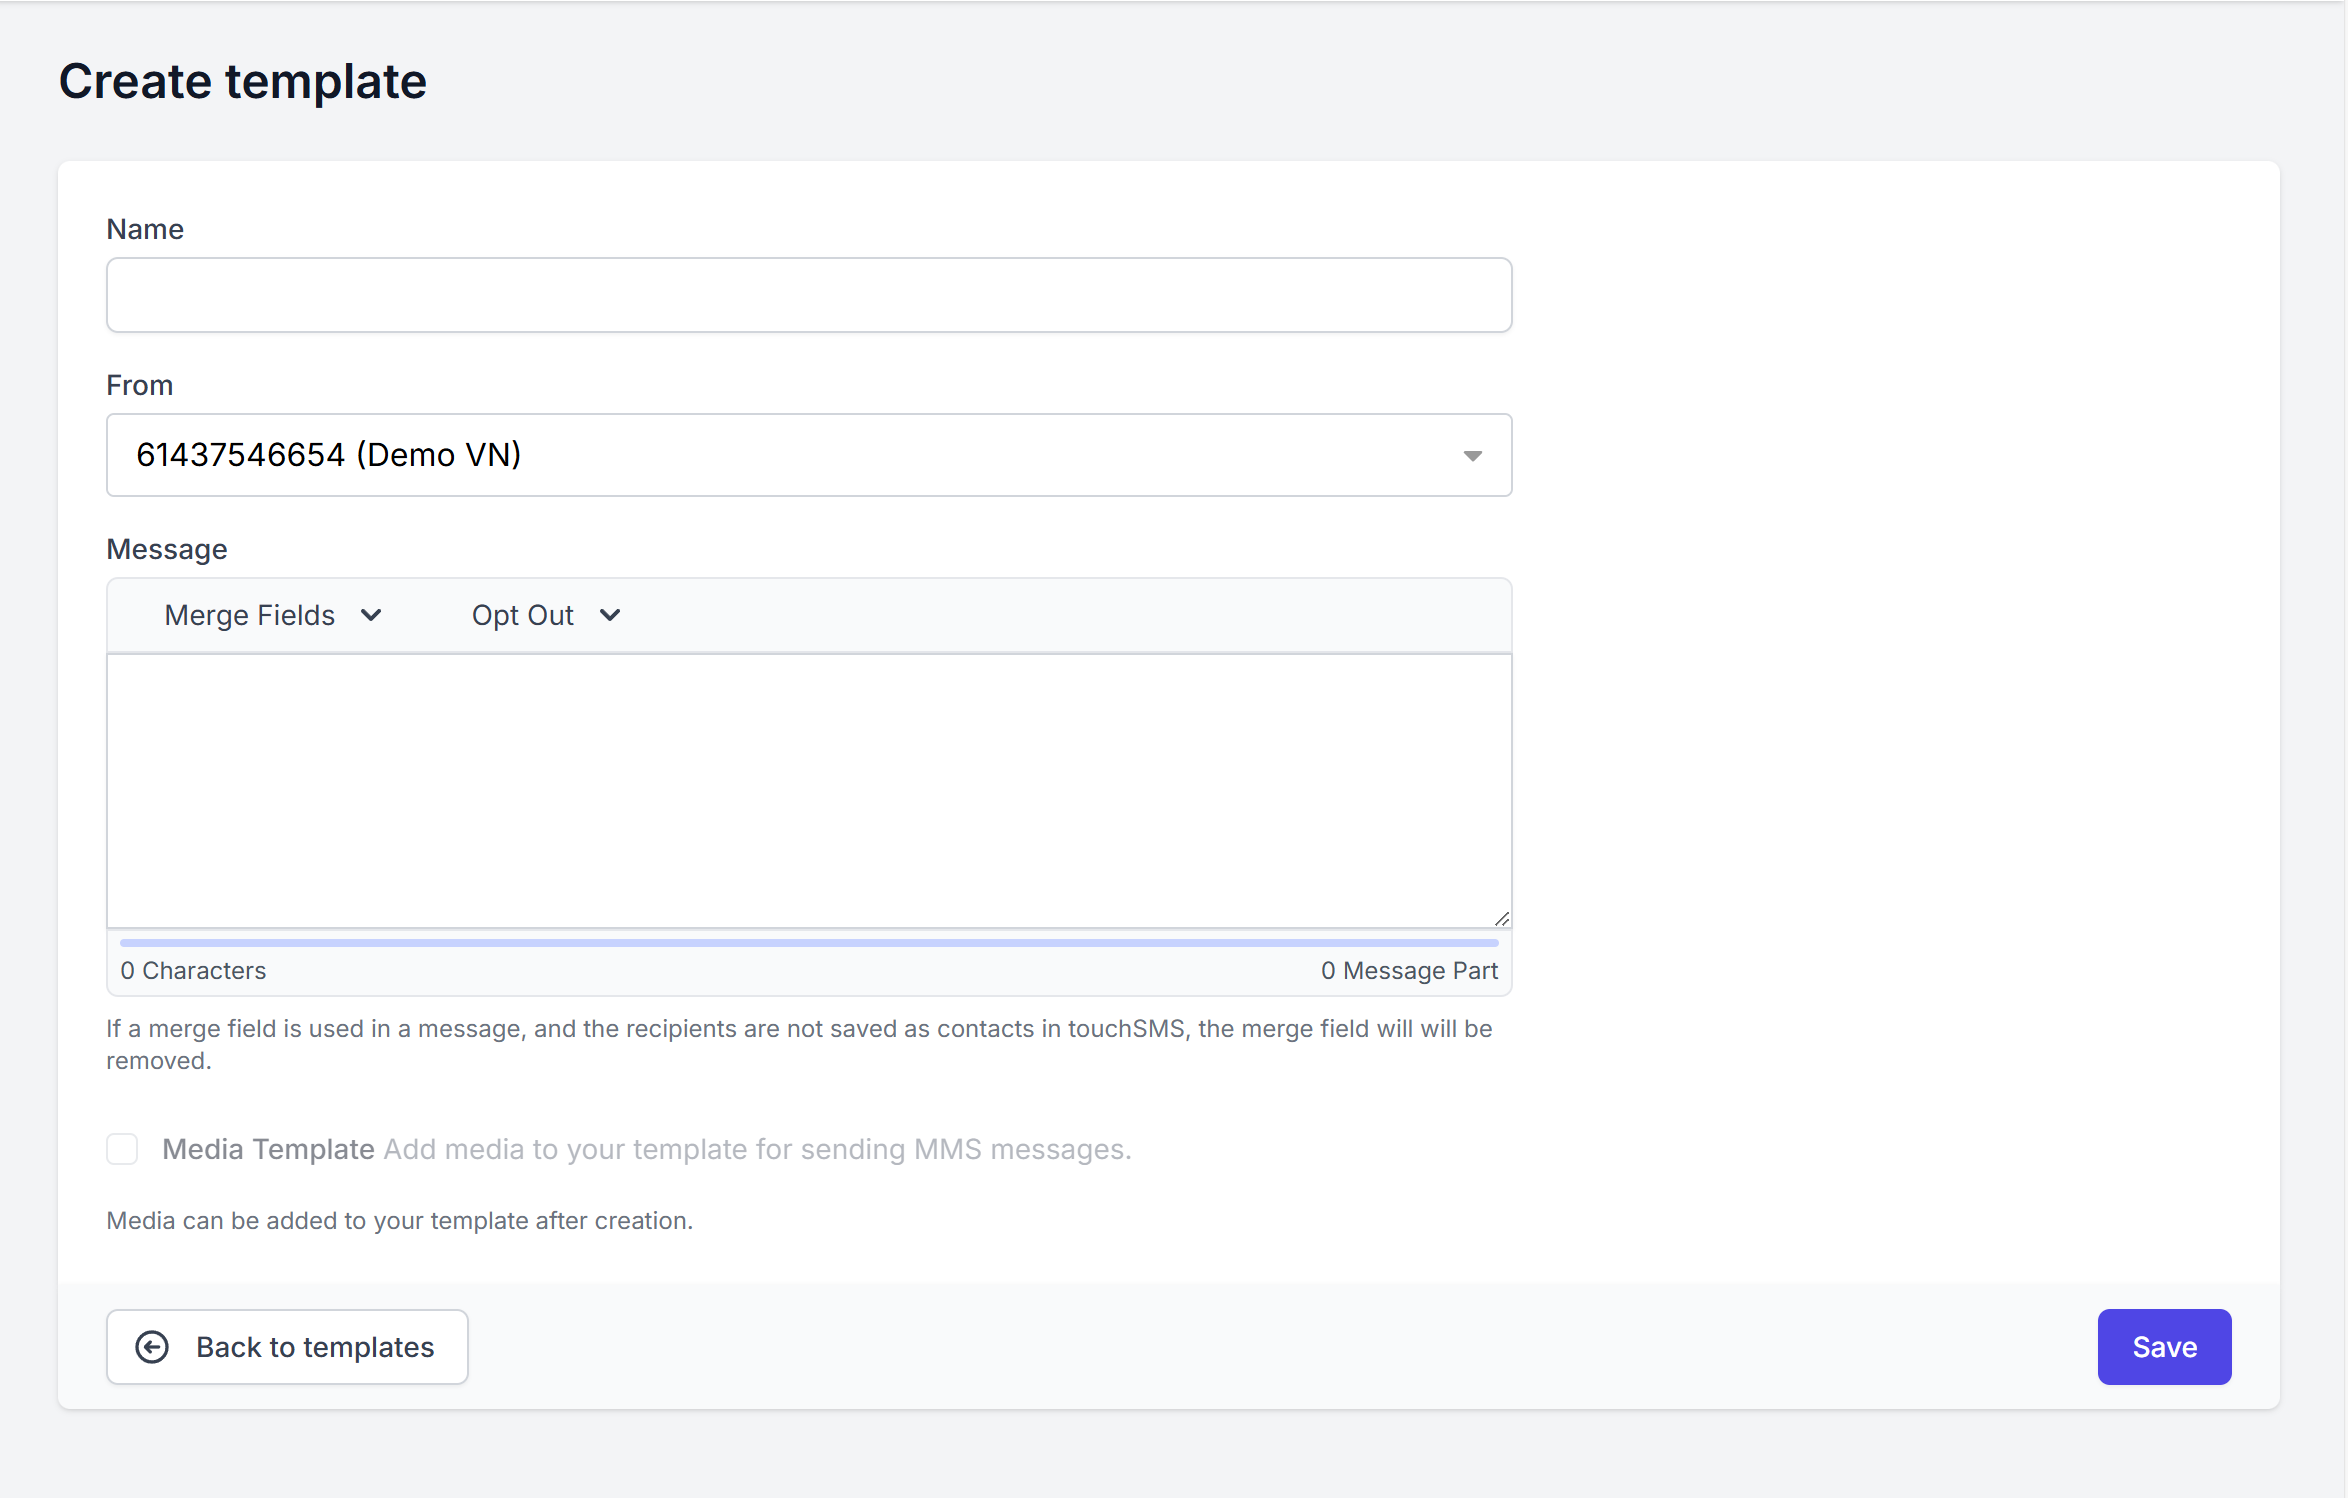The image size is (2348, 1498).
Task: Click the Media Template label text
Action: (x=268, y=1149)
